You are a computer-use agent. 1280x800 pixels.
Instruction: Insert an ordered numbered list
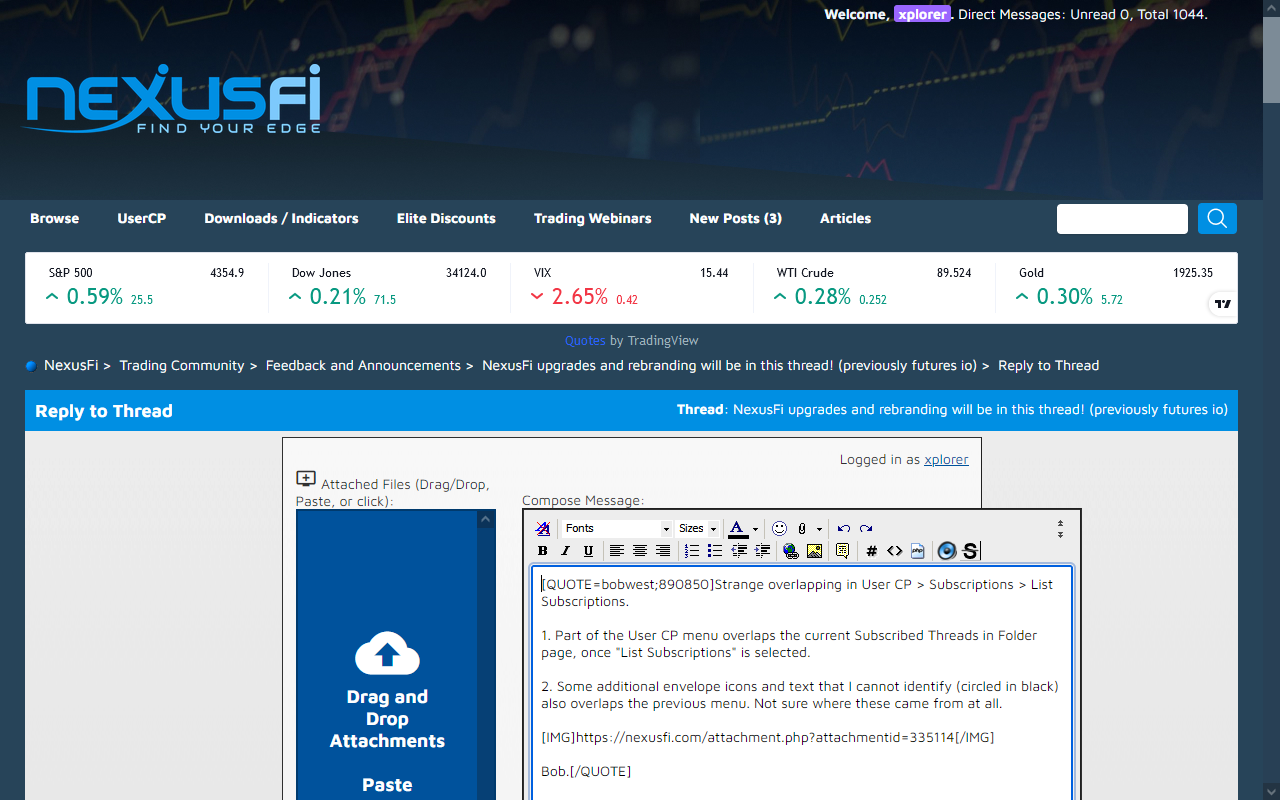tap(692, 551)
